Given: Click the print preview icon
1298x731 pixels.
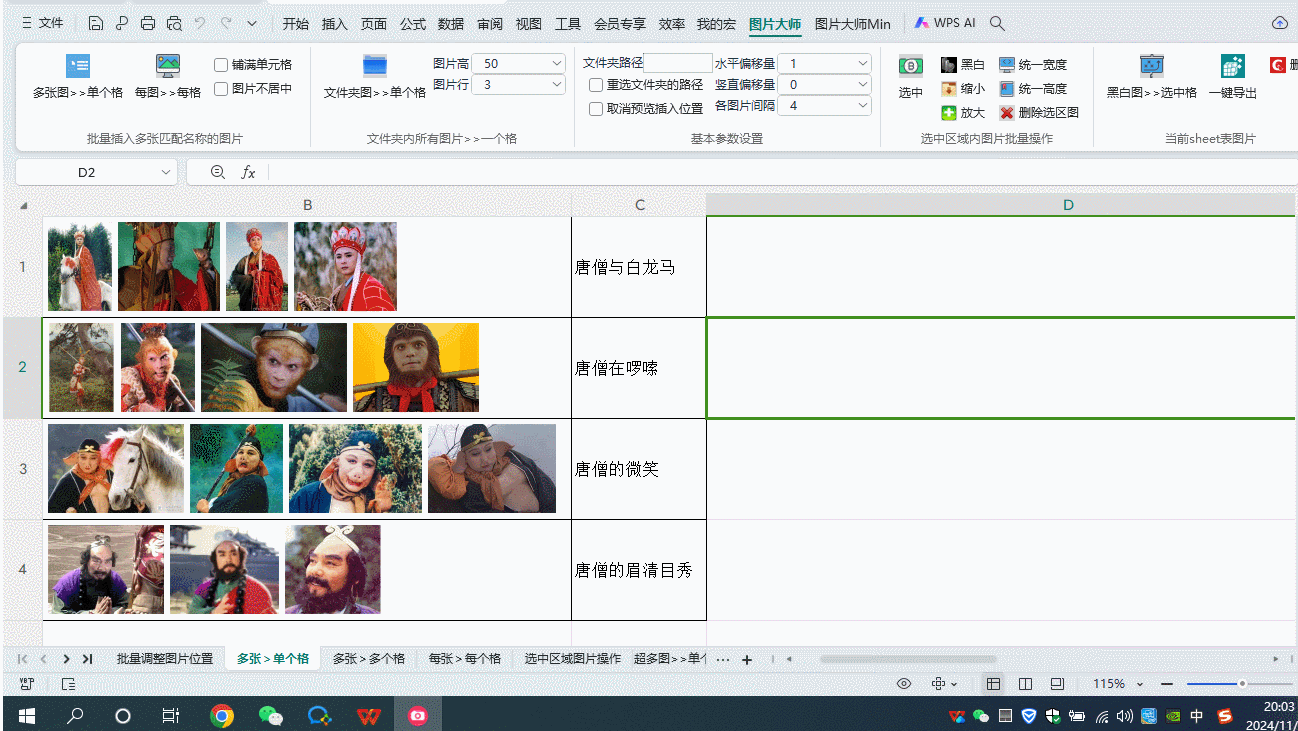Looking at the screenshot, I should click(174, 23).
